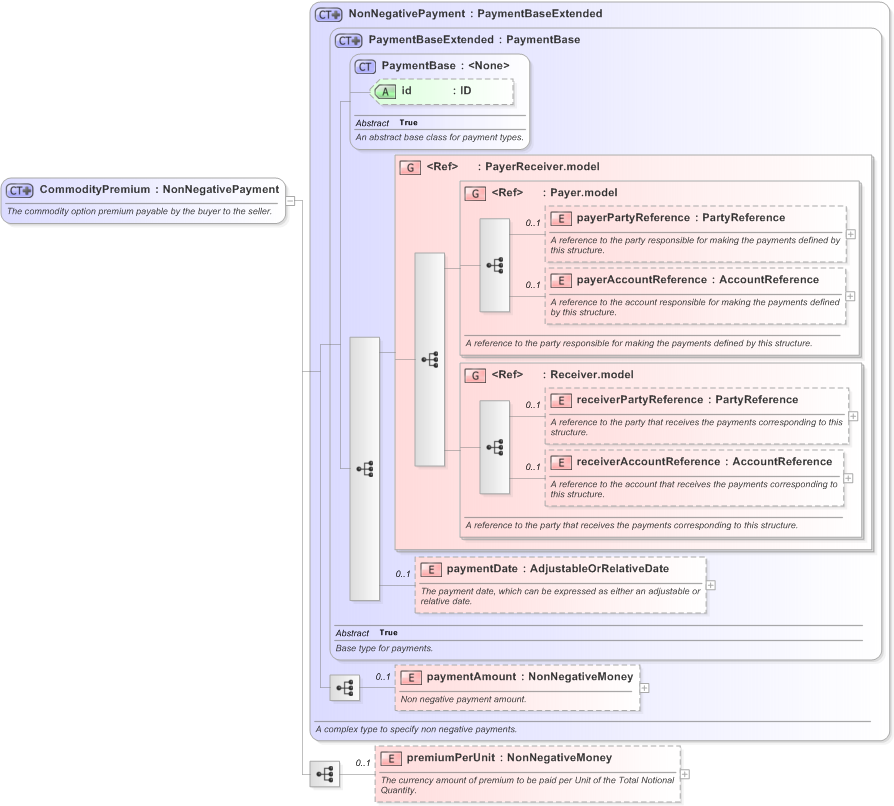This screenshot has width=894, height=806.
Task: Click the sequence icon inside PayerReceiver.model
Action: 429,359
